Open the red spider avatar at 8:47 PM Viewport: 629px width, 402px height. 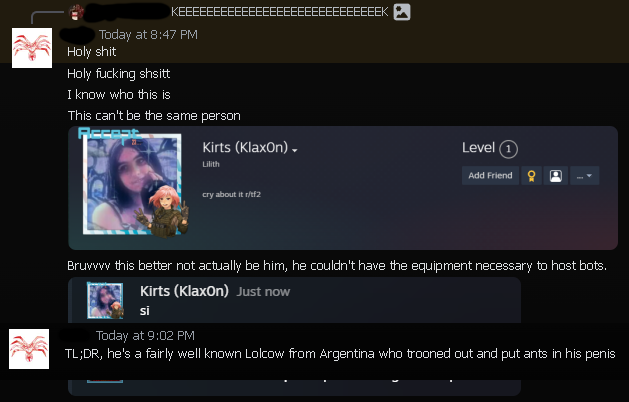pyautogui.click(x=32, y=48)
